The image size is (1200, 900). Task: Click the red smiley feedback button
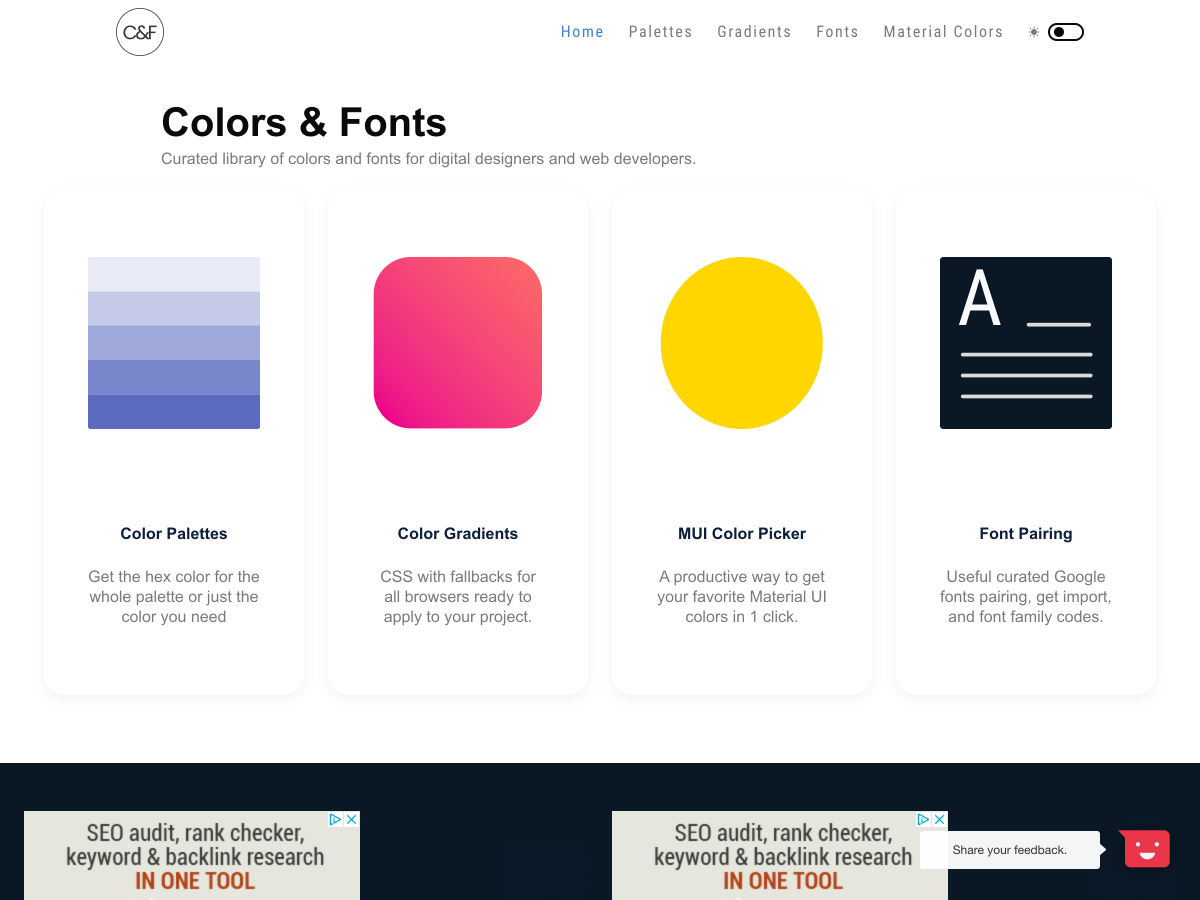click(1146, 849)
